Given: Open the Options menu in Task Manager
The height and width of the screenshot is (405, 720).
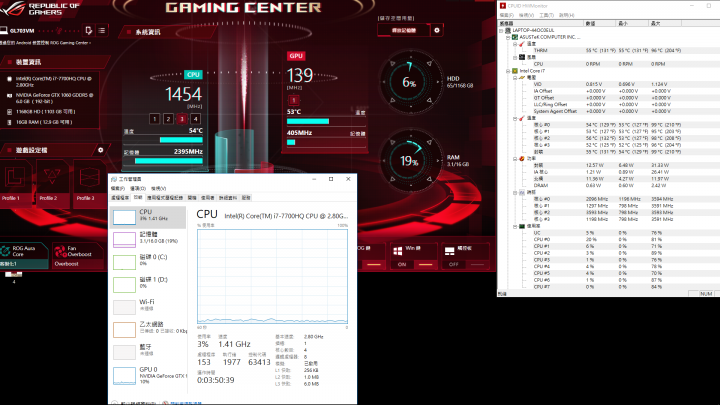Looking at the screenshot, I should 138,188.
